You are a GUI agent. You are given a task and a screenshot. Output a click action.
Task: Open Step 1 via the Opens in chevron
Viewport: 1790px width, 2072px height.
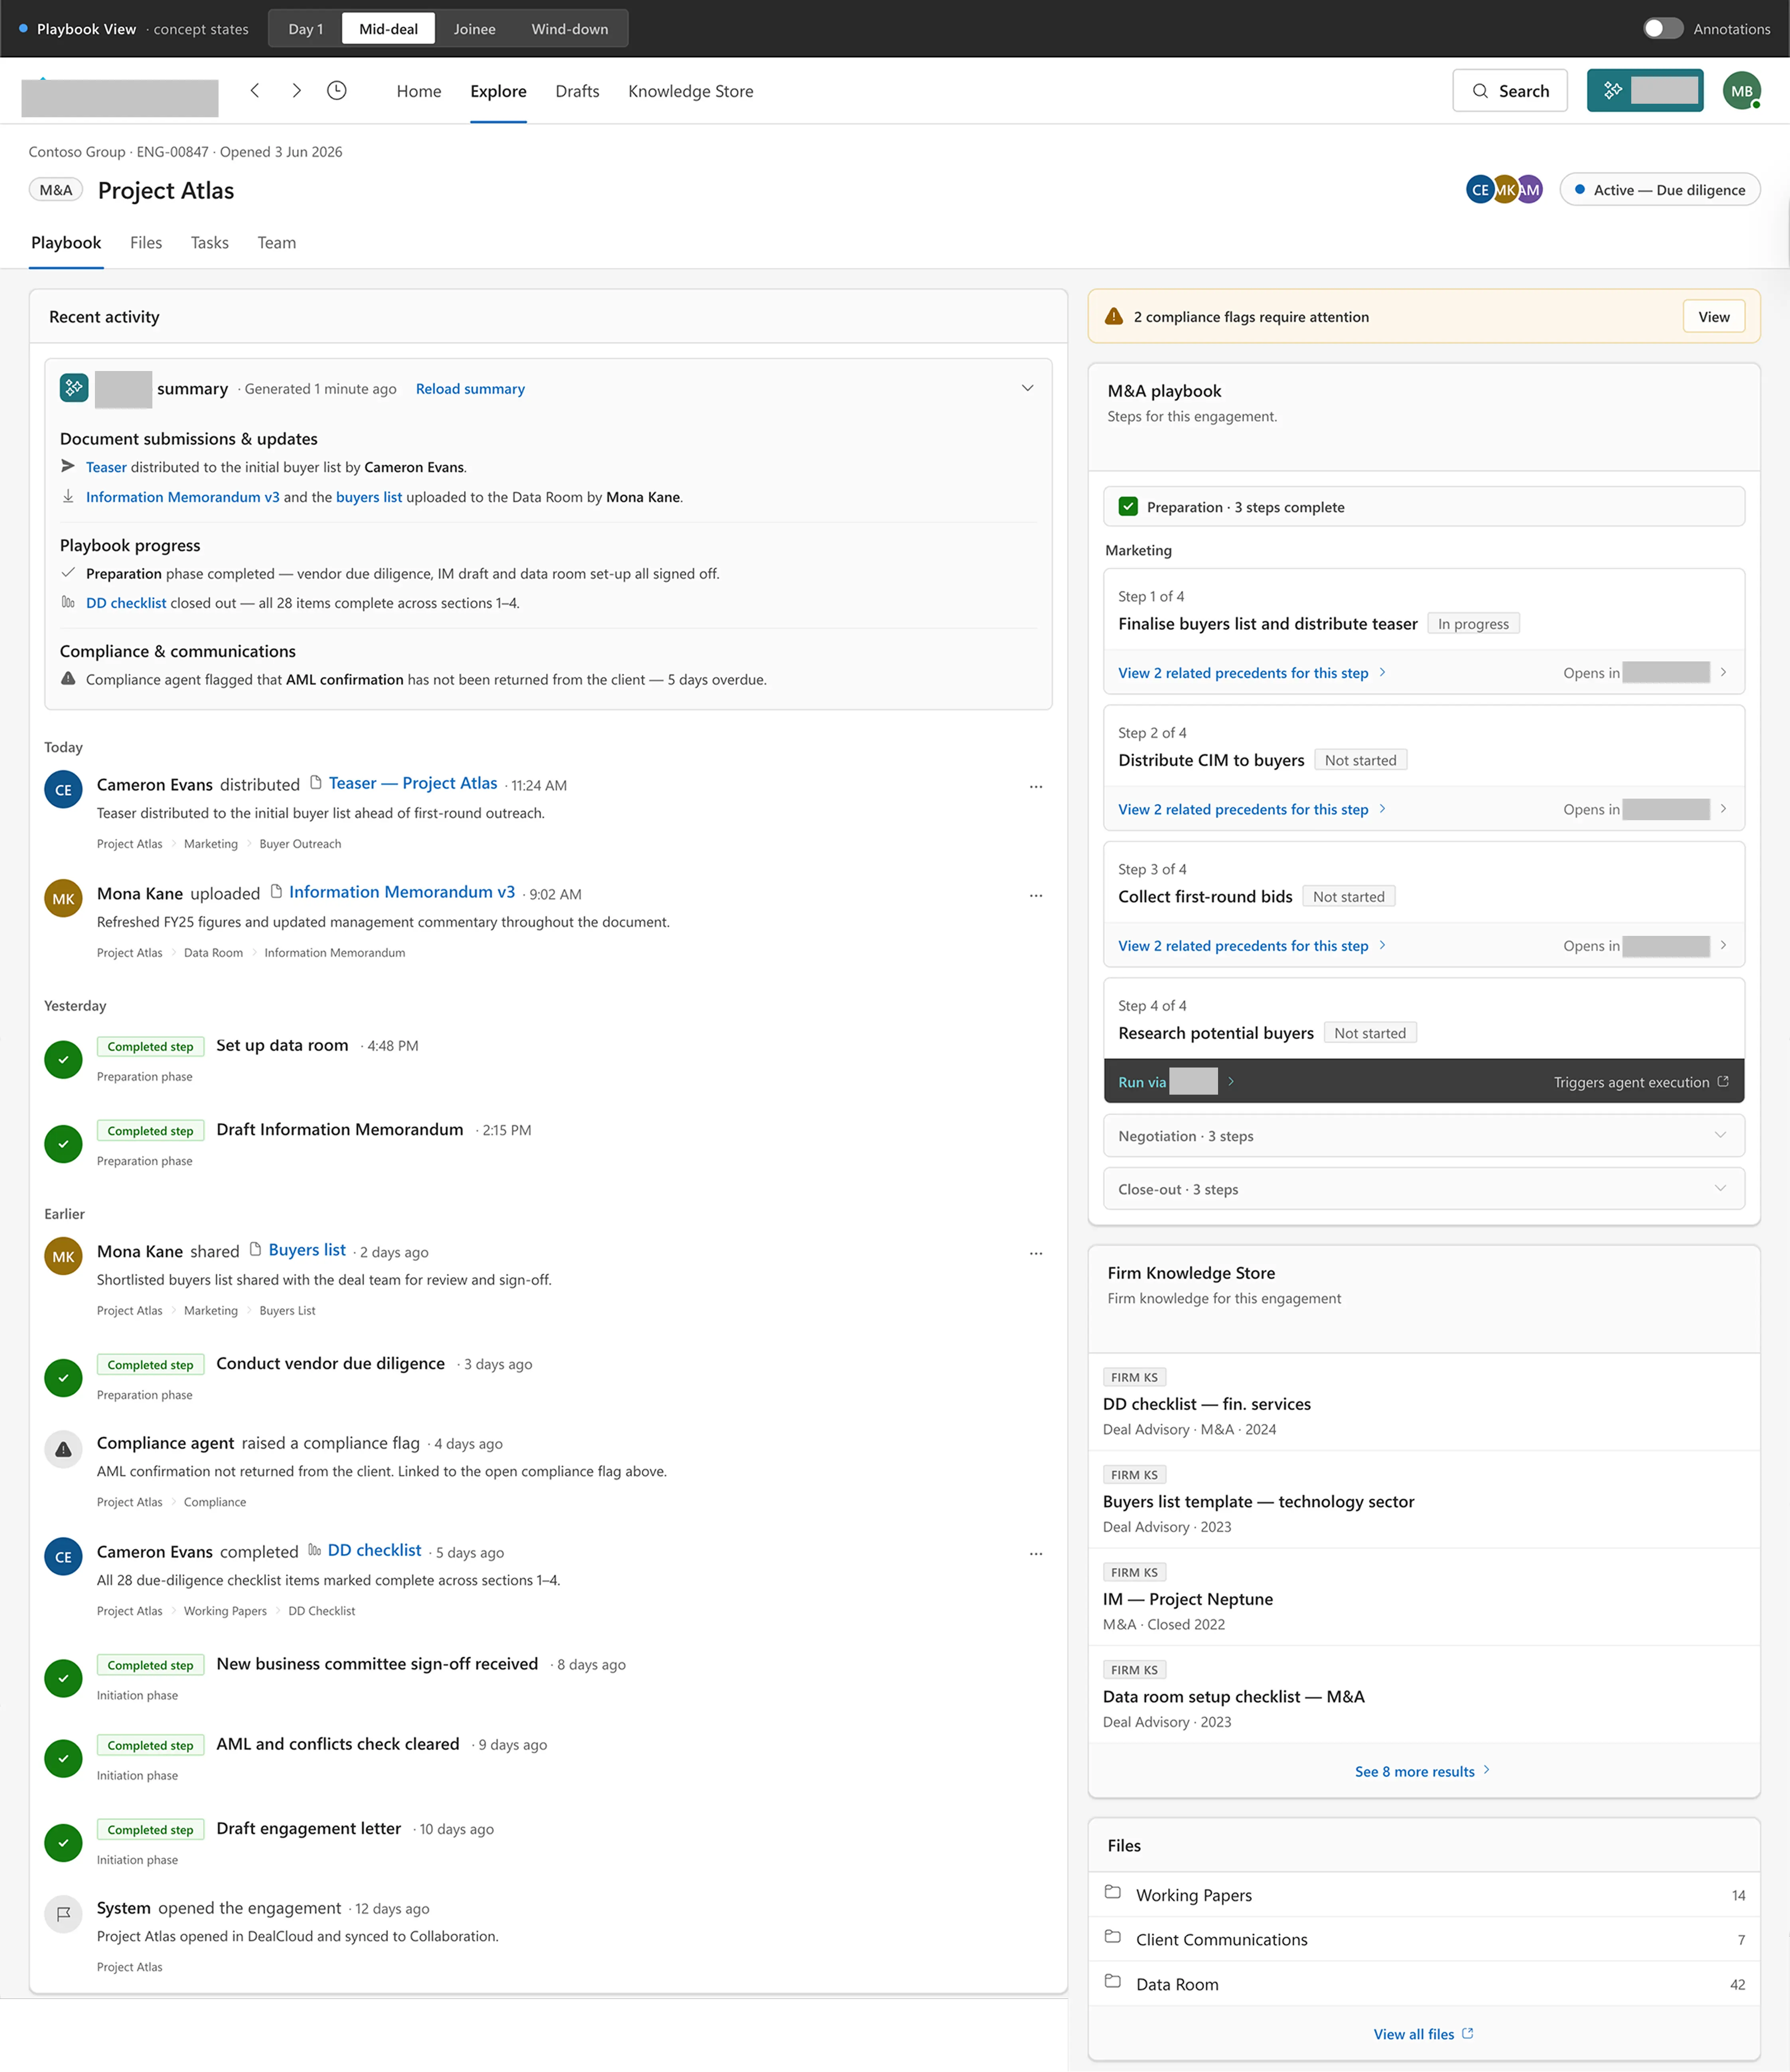(1723, 672)
